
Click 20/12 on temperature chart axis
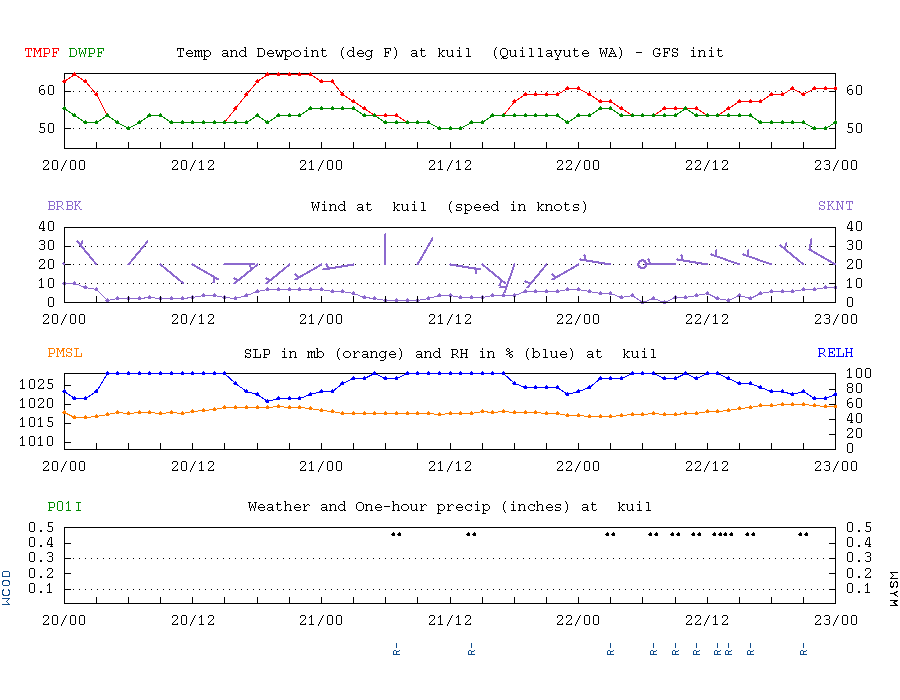coord(193,166)
